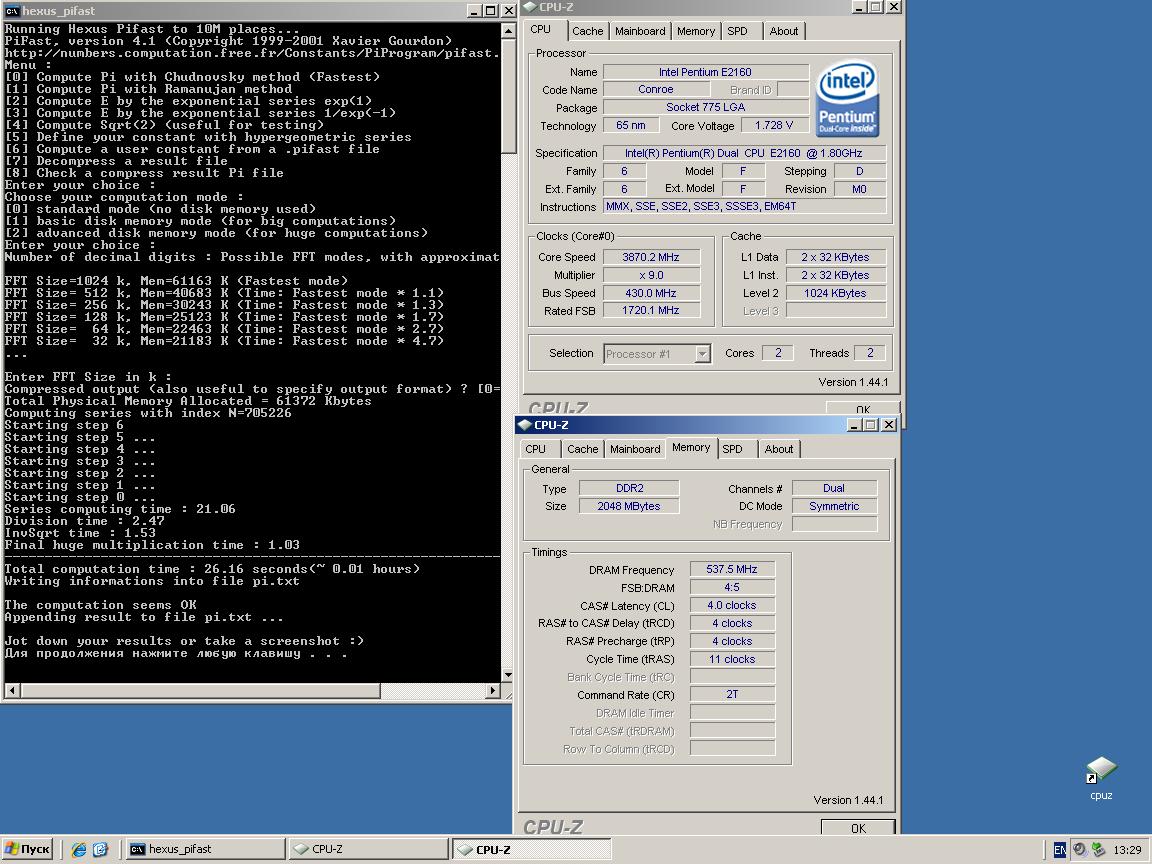Click the memory Size value 2048 MBytes
The width and height of the screenshot is (1152, 864).
(629, 506)
